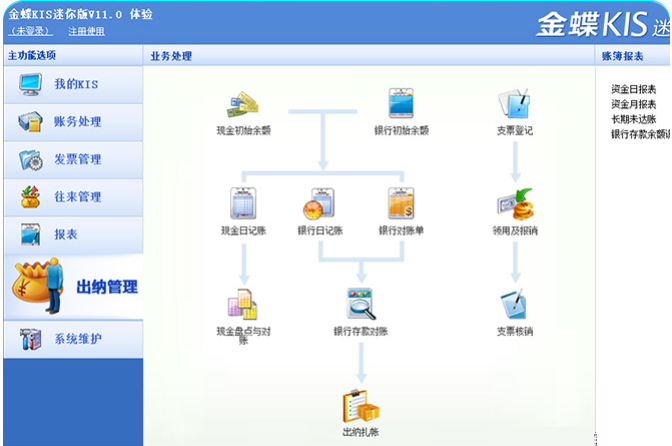Switch to 往来管理 module
Image resolution: width=672 pixels, height=446 pixels.
click(x=73, y=198)
